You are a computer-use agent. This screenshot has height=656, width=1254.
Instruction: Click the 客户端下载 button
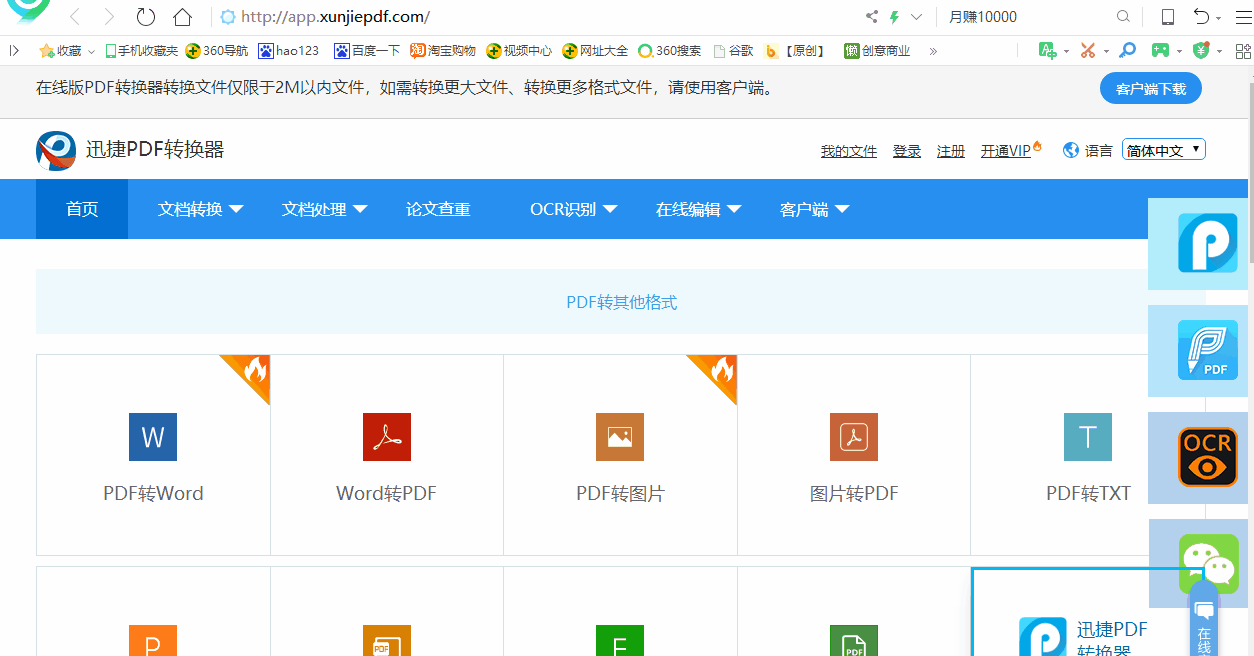pyautogui.click(x=1151, y=88)
